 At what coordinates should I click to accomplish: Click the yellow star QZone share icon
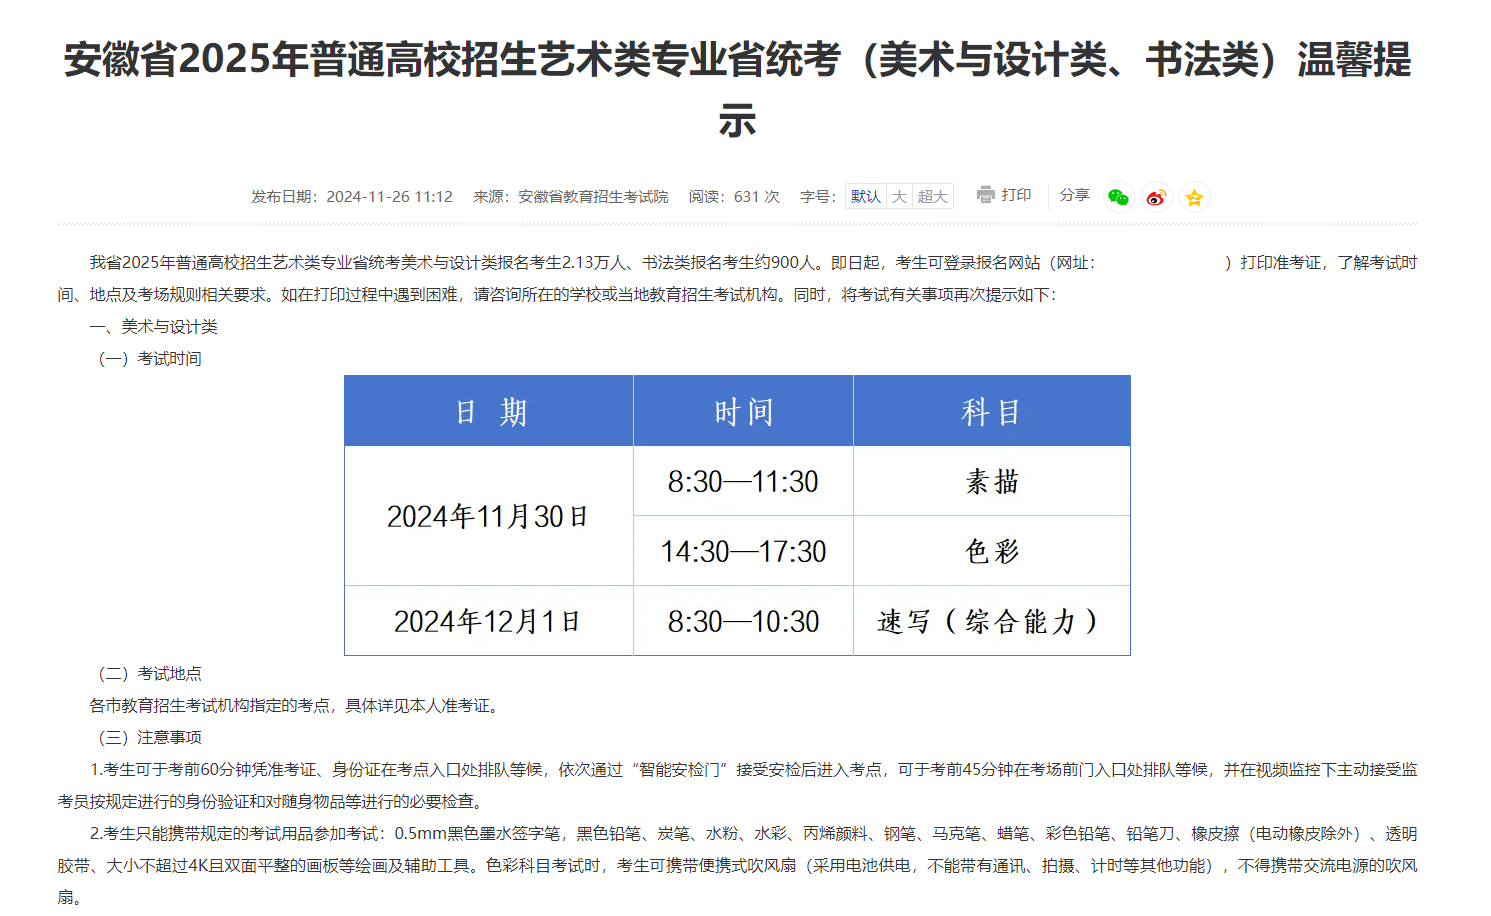click(x=1194, y=197)
